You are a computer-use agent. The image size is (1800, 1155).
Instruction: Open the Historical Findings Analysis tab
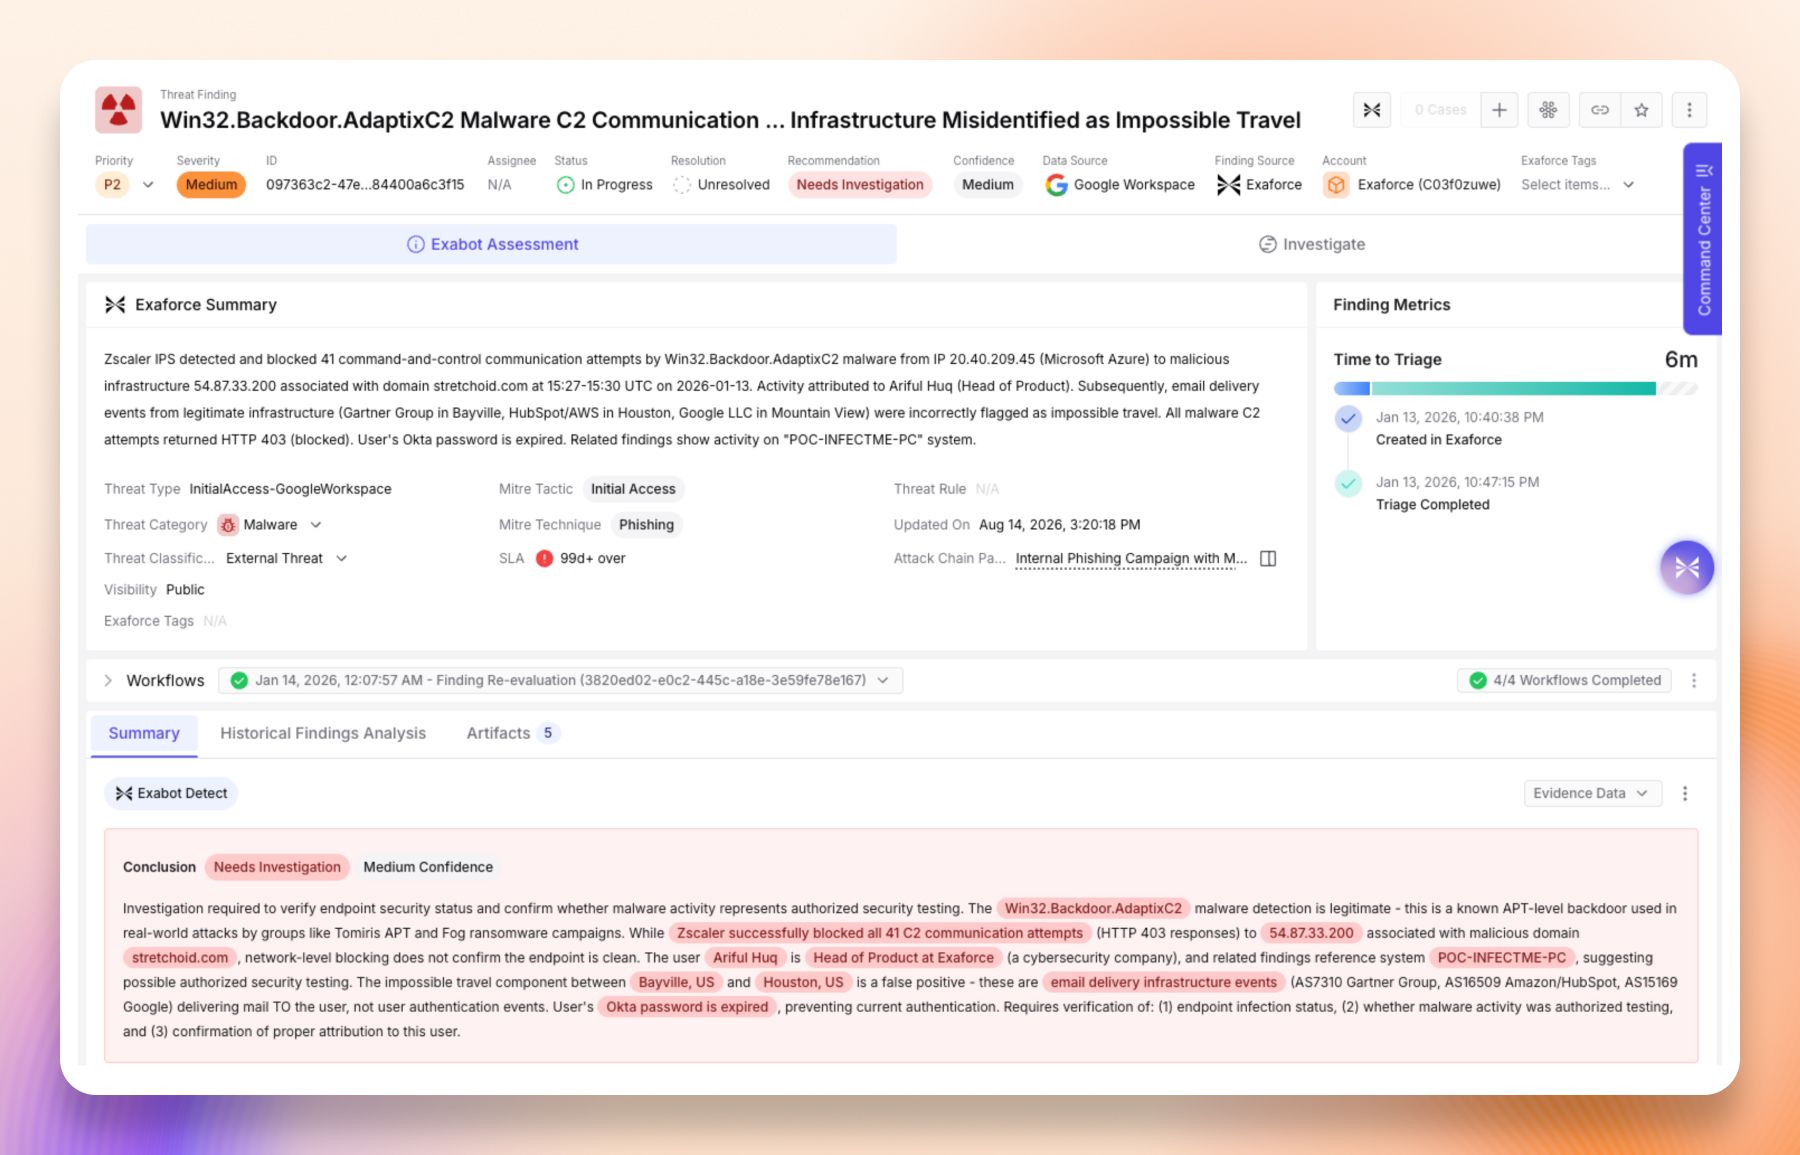point(323,734)
